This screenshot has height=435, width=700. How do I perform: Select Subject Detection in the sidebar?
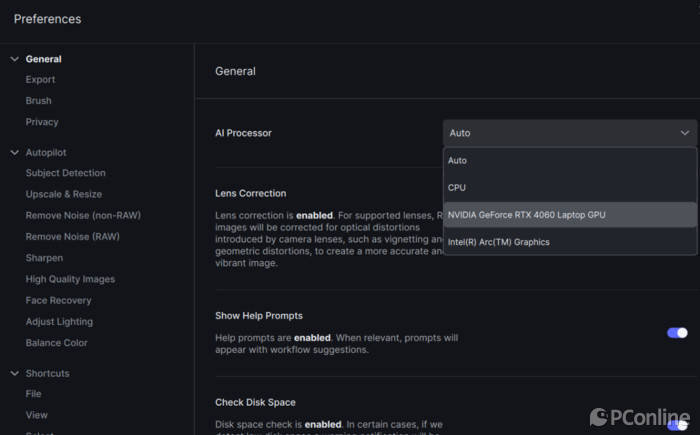65,173
